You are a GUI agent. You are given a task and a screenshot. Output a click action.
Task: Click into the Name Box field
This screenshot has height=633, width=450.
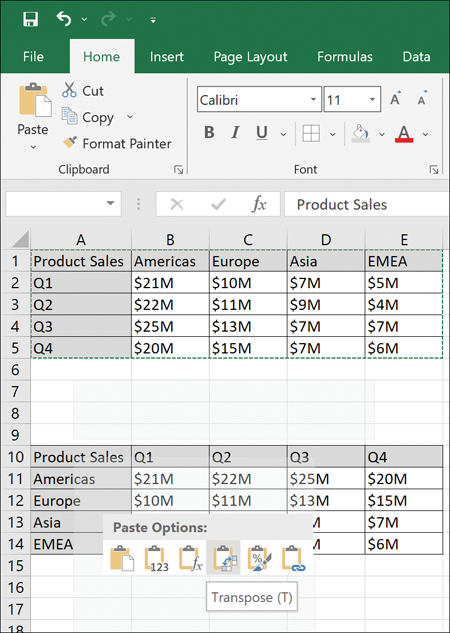coord(54,204)
